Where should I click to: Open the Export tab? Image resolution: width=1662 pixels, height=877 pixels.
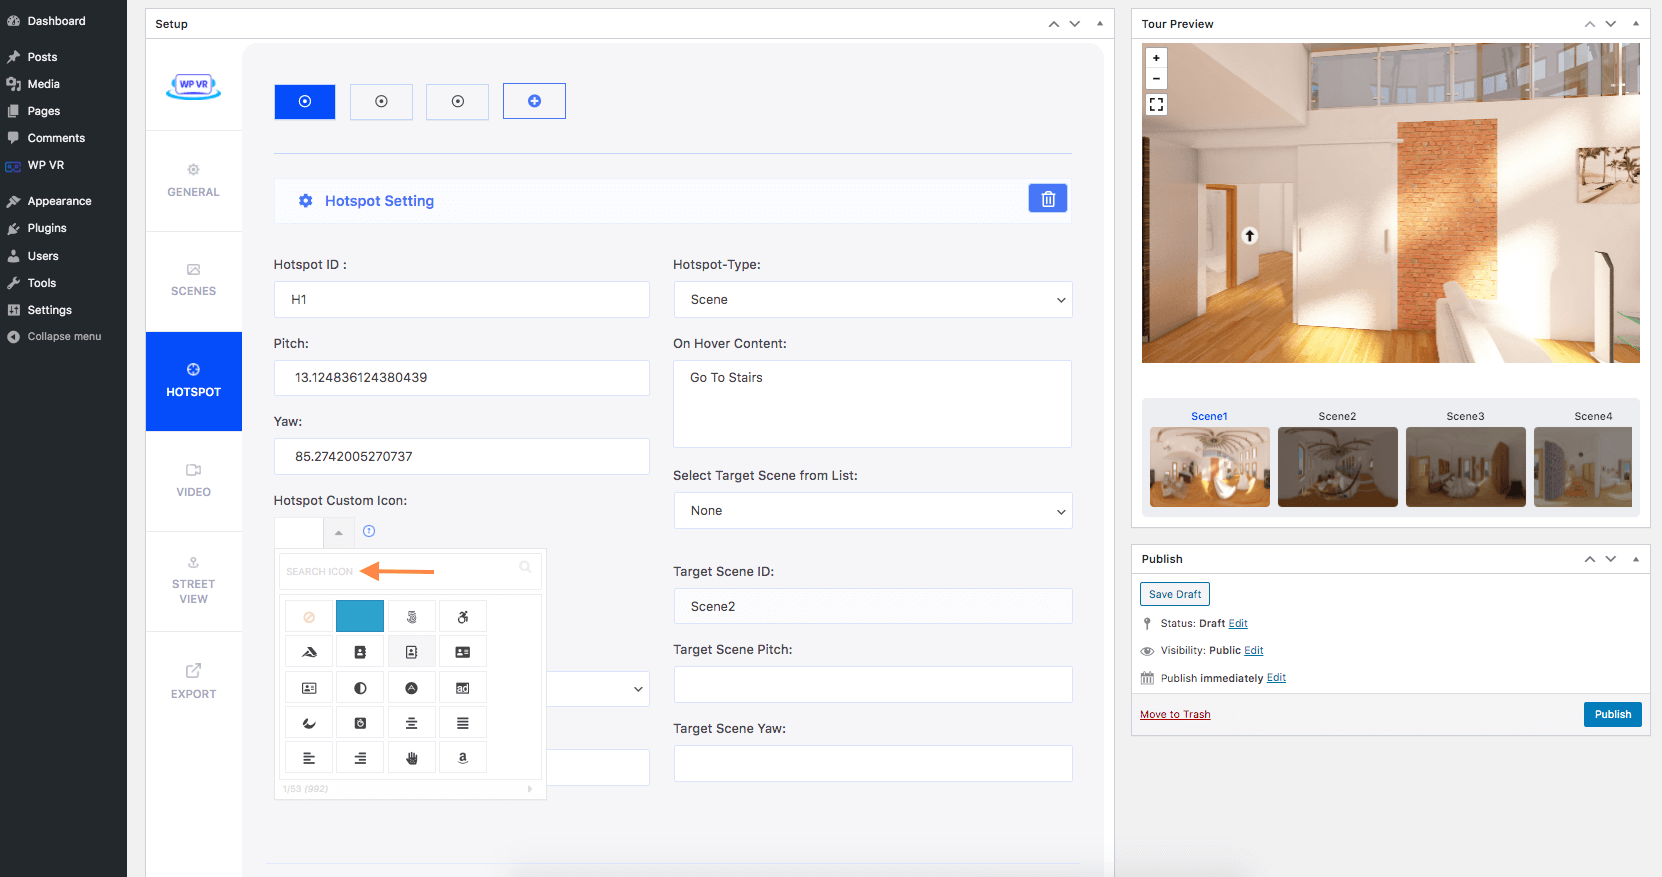pyautogui.click(x=193, y=681)
